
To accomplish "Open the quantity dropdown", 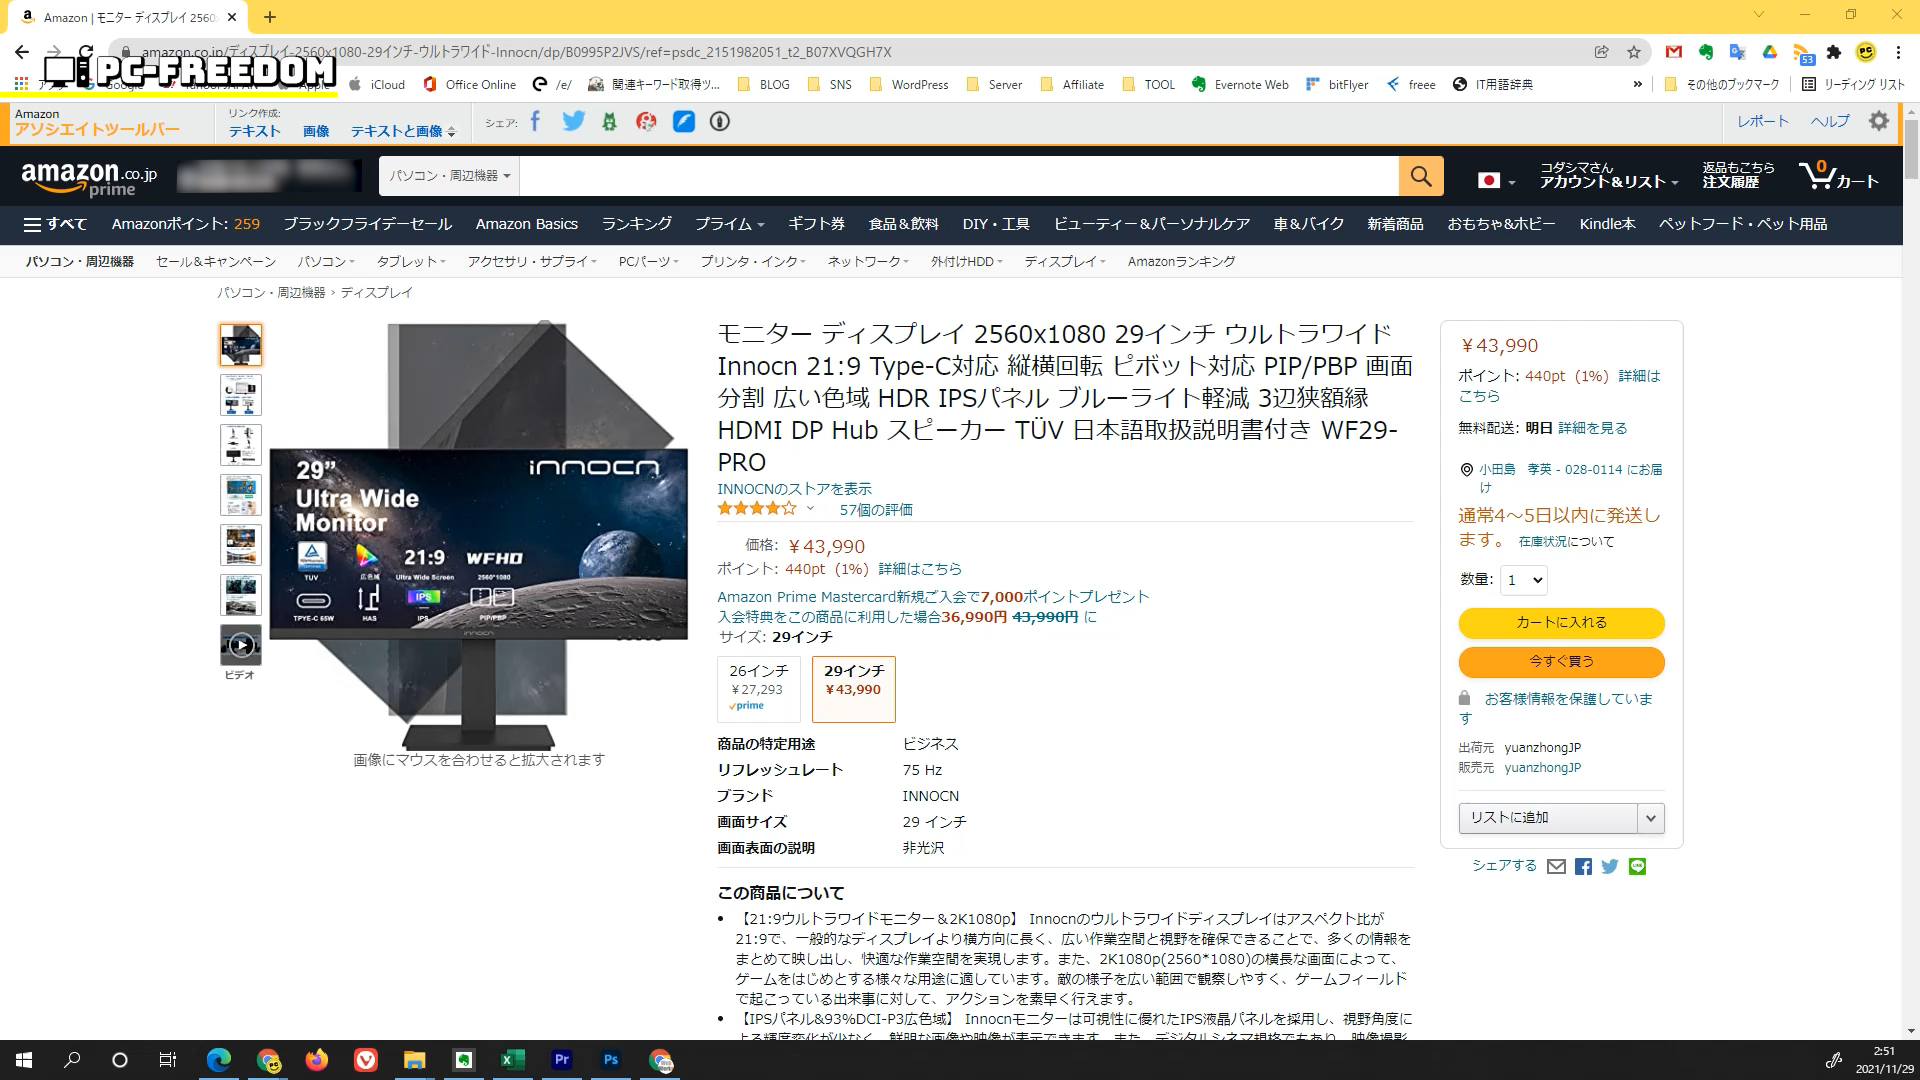I will 1523,580.
